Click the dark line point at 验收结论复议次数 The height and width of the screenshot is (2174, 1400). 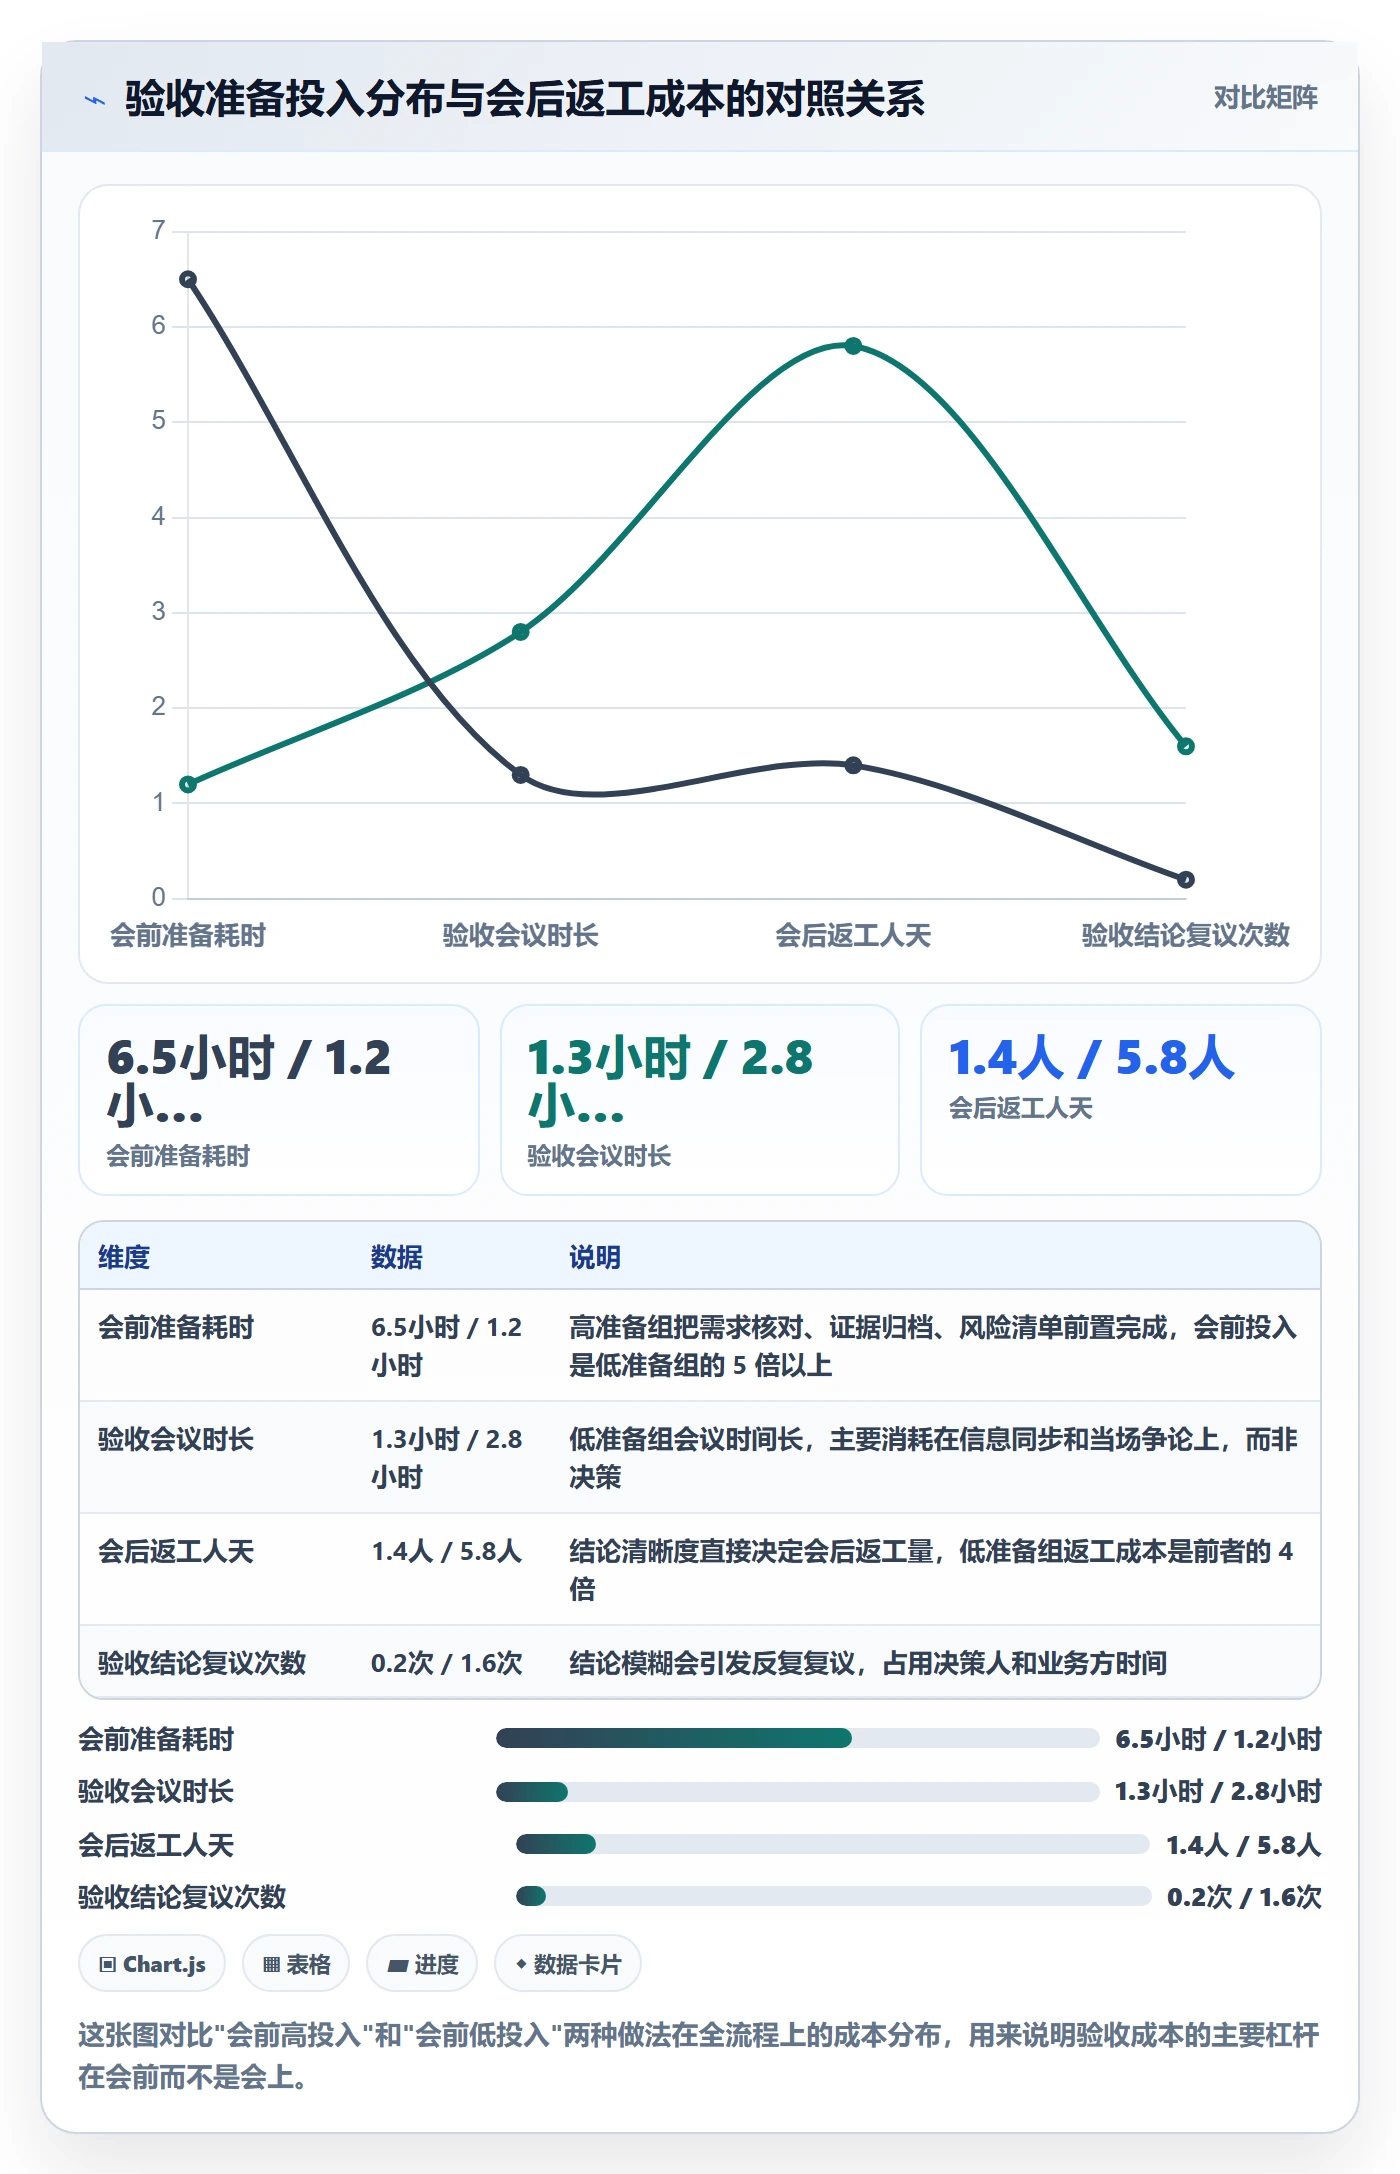[x=1186, y=880]
